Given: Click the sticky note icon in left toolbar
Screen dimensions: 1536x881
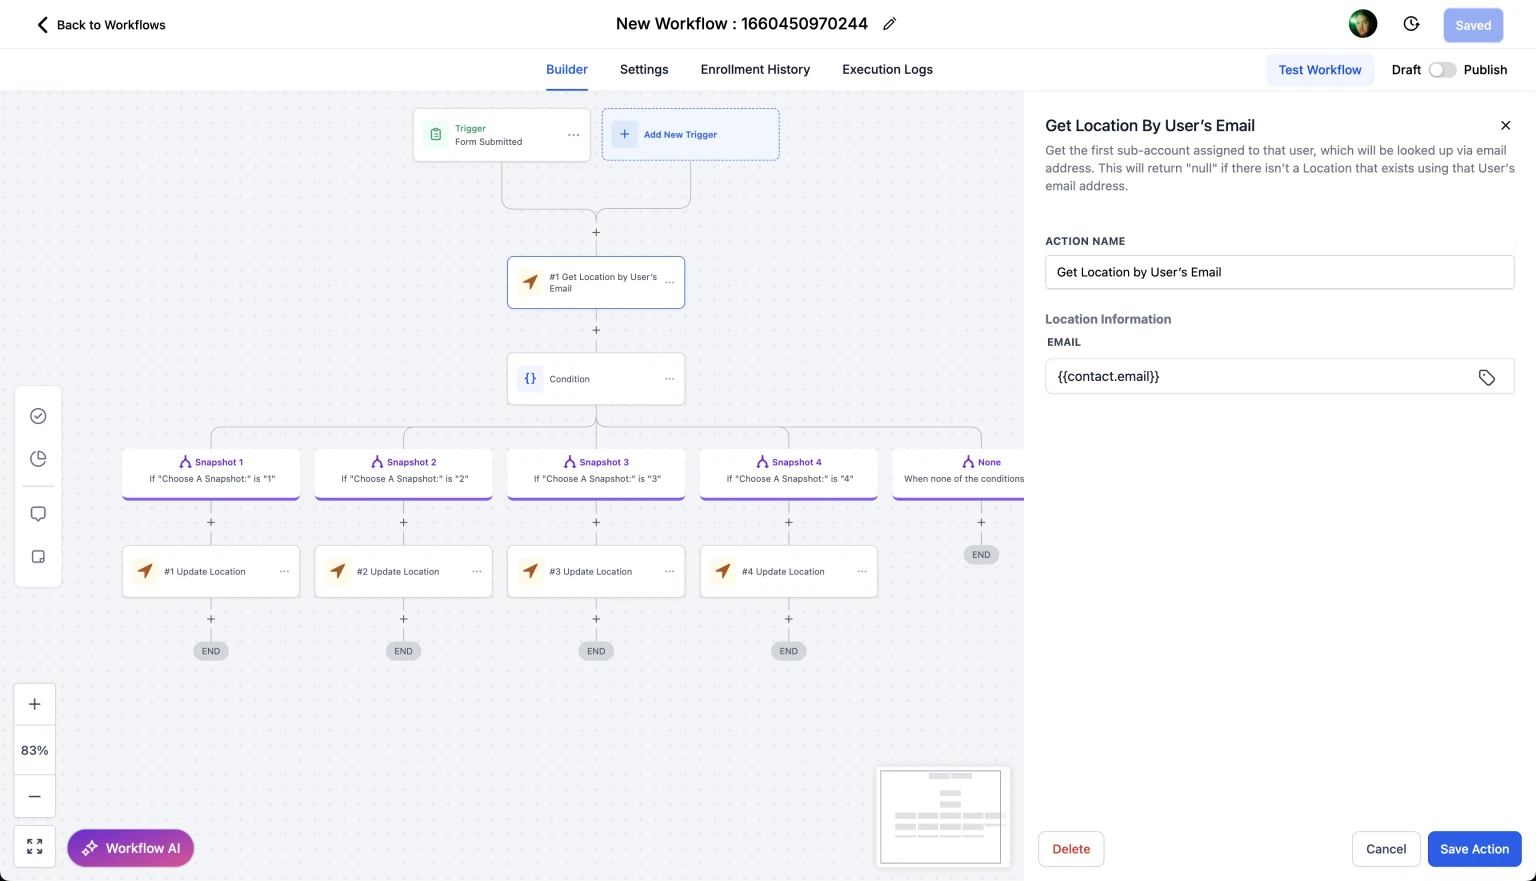Looking at the screenshot, I should pyautogui.click(x=38, y=557).
